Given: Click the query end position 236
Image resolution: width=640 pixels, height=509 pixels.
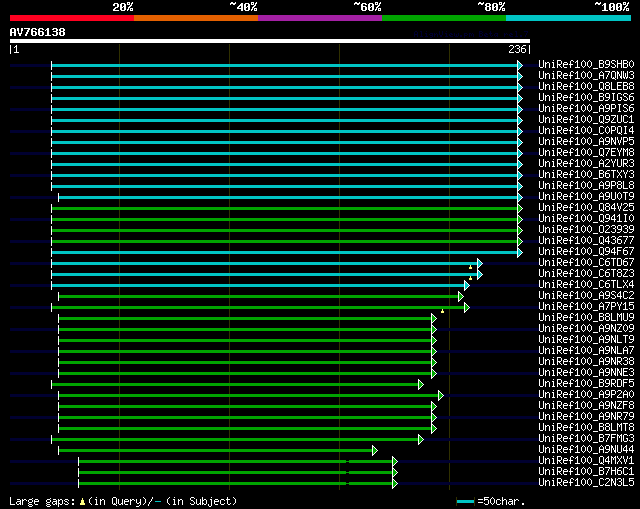Looking at the screenshot, I should pyautogui.click(x=517, y=49).
